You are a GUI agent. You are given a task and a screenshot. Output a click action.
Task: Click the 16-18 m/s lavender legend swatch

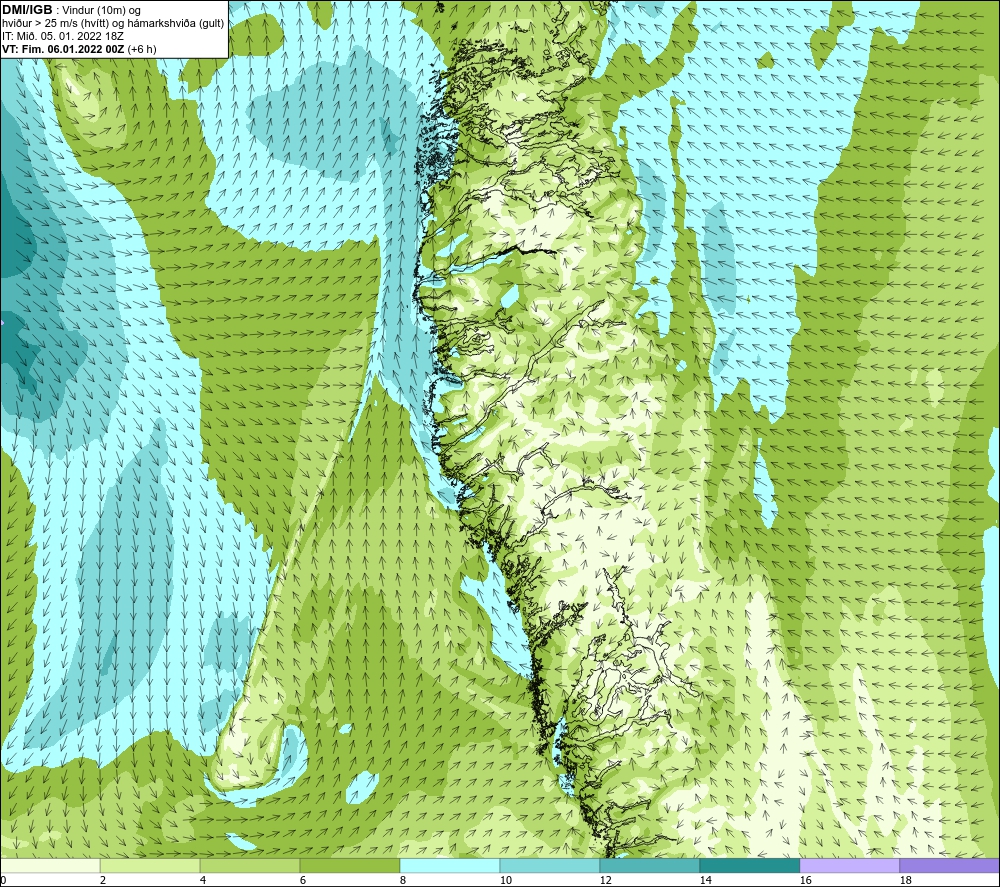click(849, 865)
